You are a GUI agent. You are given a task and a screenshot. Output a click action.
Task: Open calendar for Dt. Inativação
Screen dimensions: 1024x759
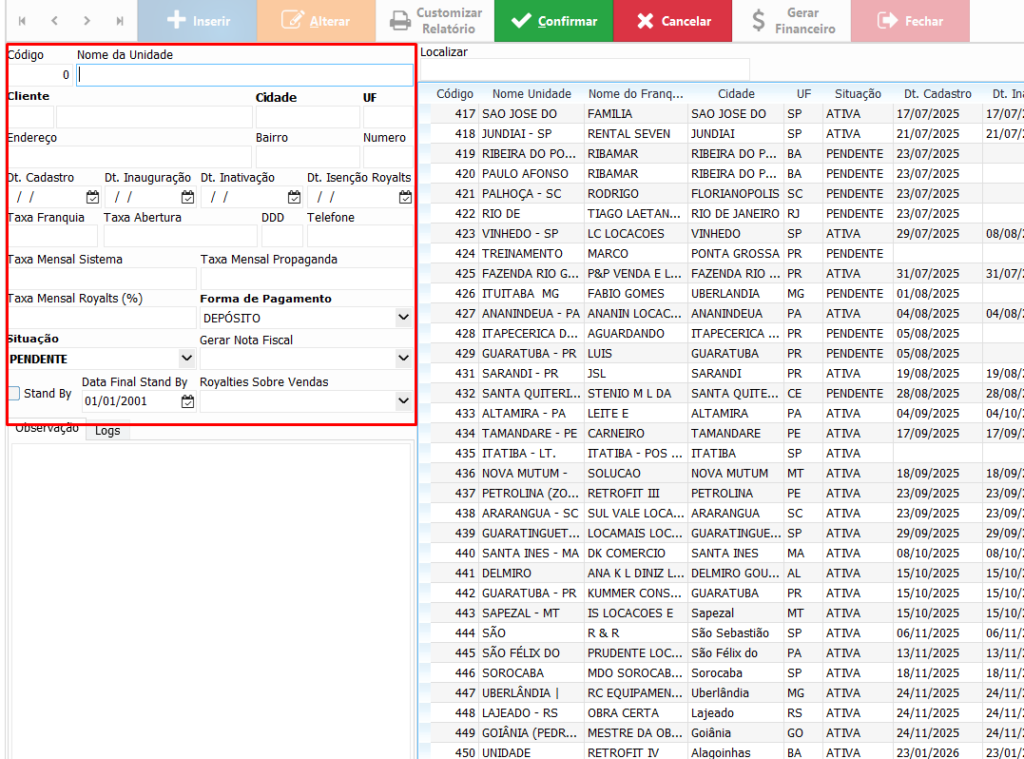pos(294,197)
